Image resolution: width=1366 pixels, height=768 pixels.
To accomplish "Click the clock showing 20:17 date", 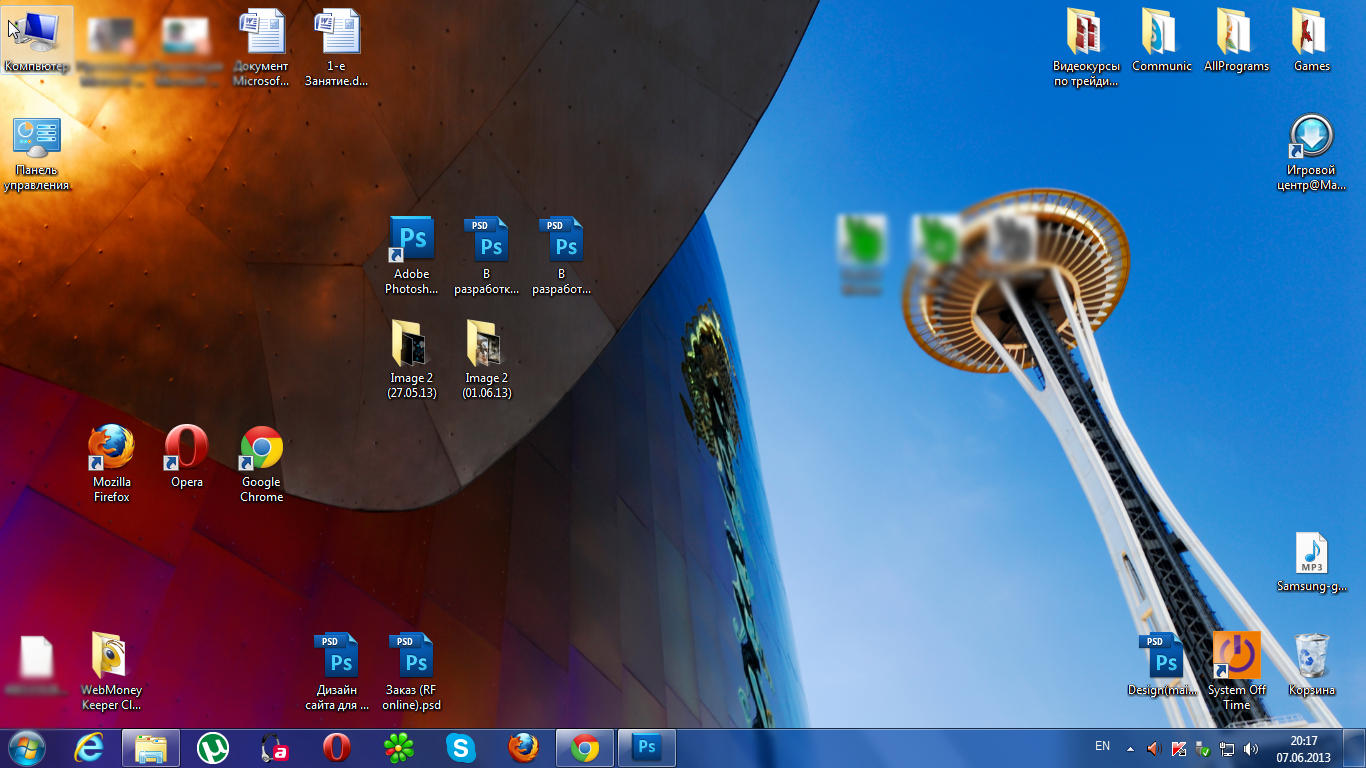I will [1303, 748].
